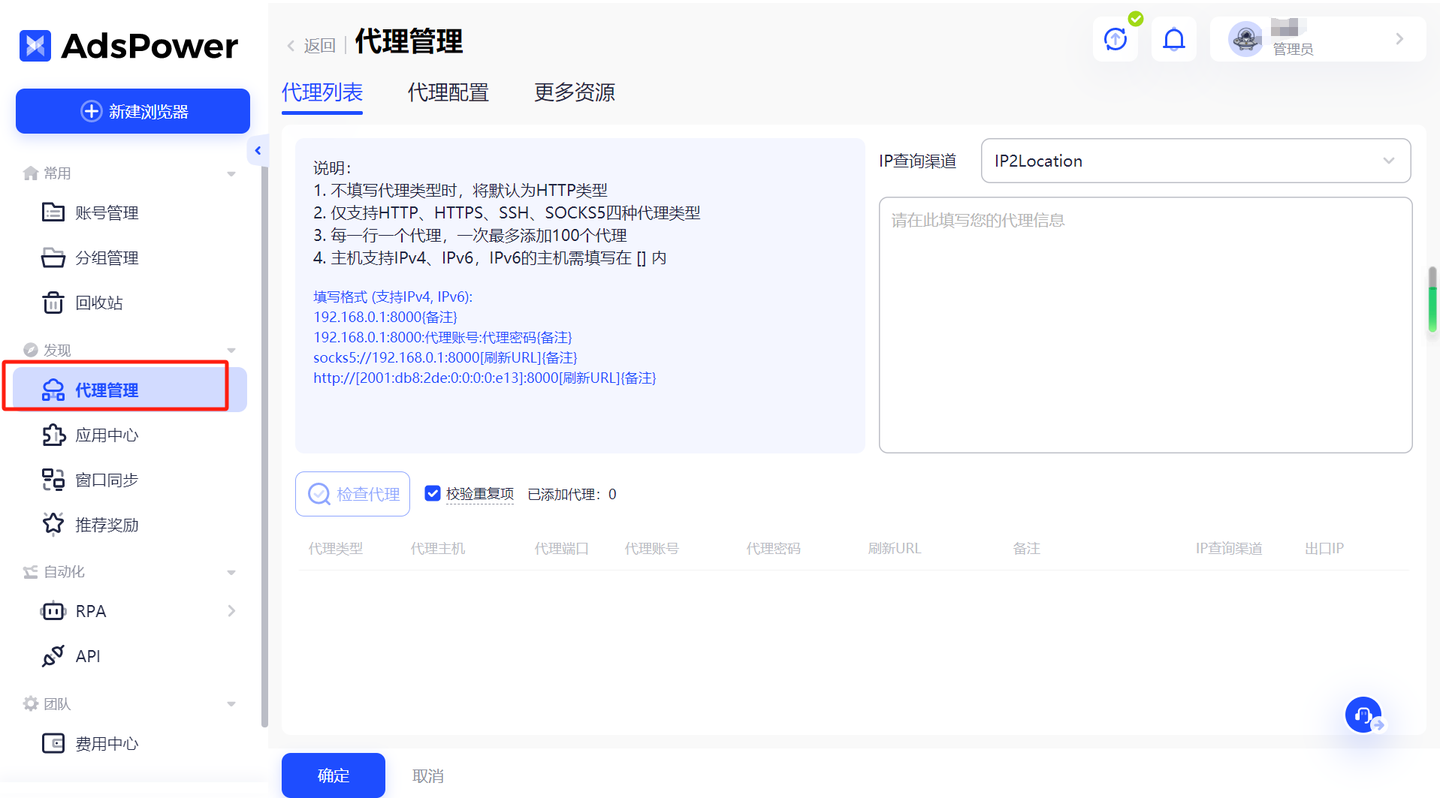Image resolution: width=1440 pixels, height=798 pixels.
Task: Open the notification bell
Action: [x=1173, y=38]
